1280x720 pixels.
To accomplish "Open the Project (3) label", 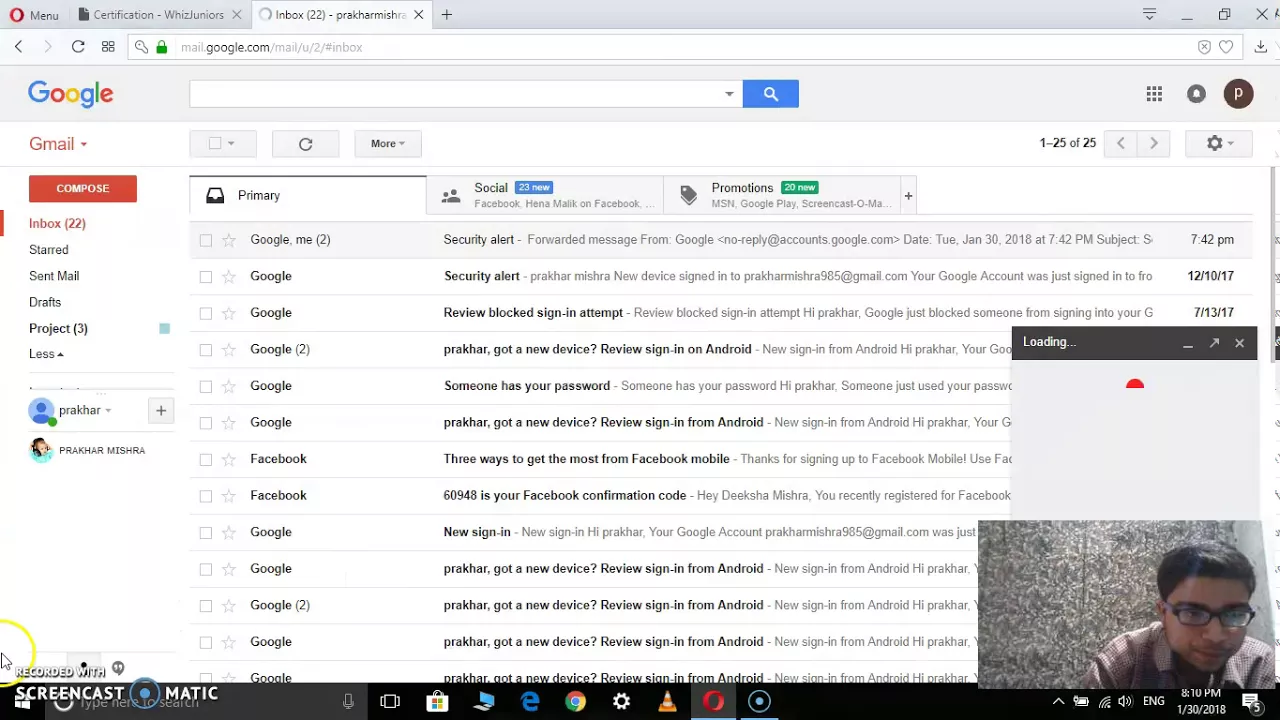I will (58, 328).
